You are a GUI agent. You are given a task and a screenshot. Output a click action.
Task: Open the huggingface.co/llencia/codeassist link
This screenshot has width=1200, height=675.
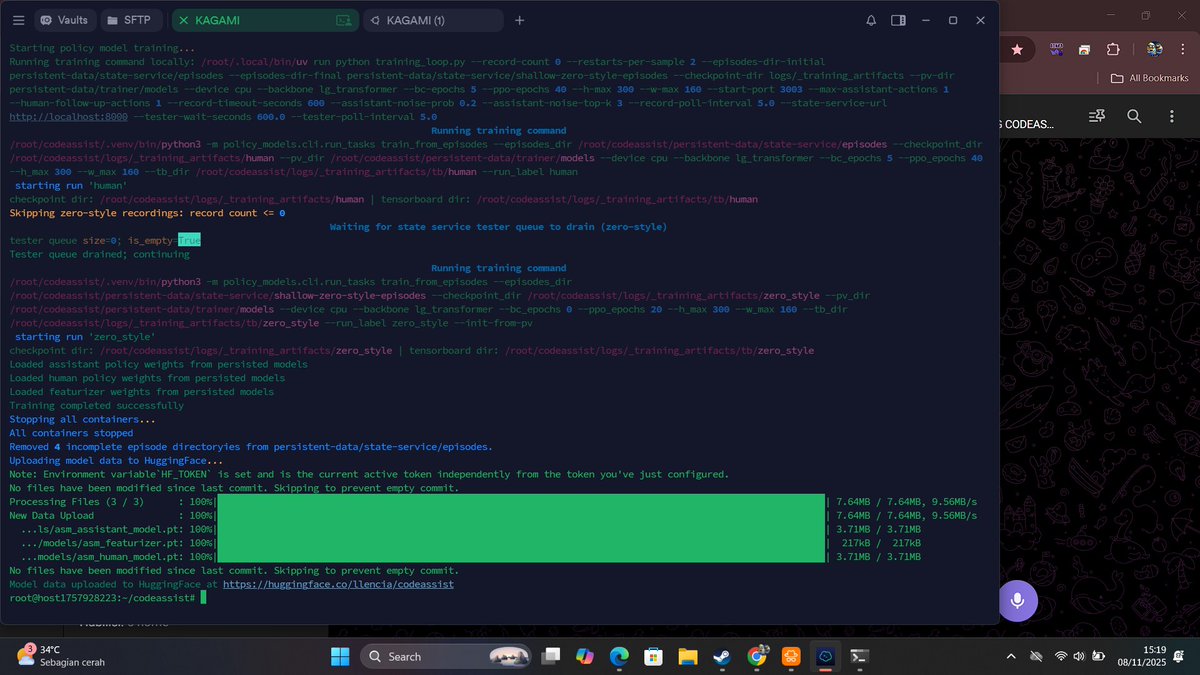[x=338, y=583]
